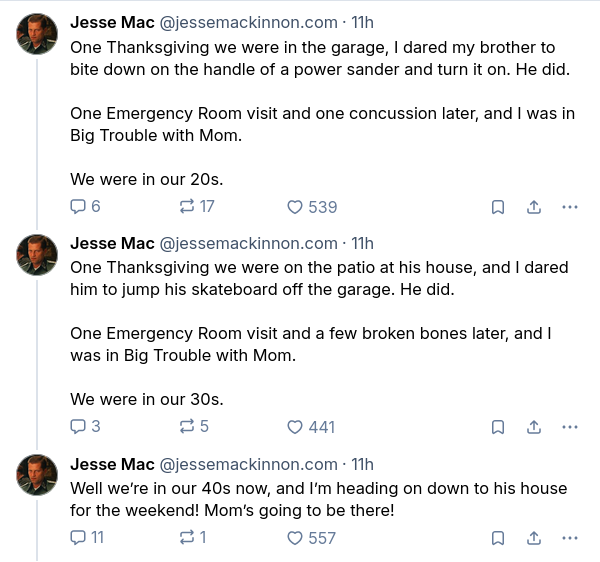This screenshot has height=562, width=600.
Task: Bookmark the skateboard post
Action: (x=497, y=427)
